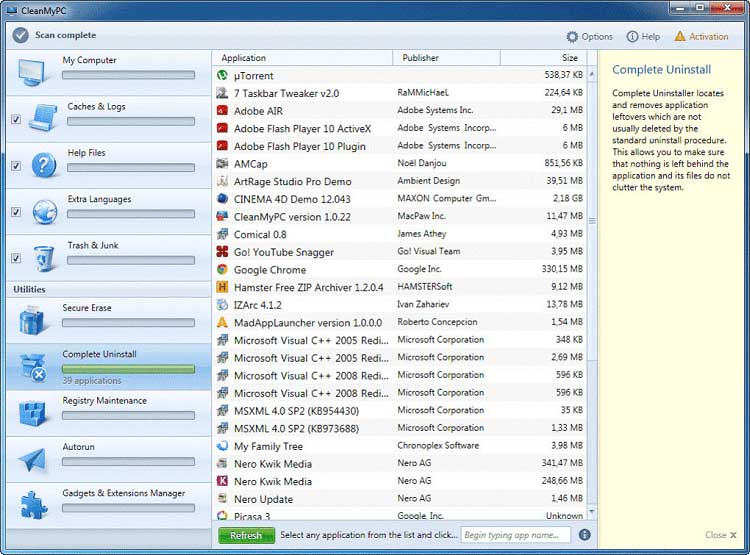Select the Adobe Flash Player 10 Plugin row
750x555 pixels.
click(x=399, y=146)
